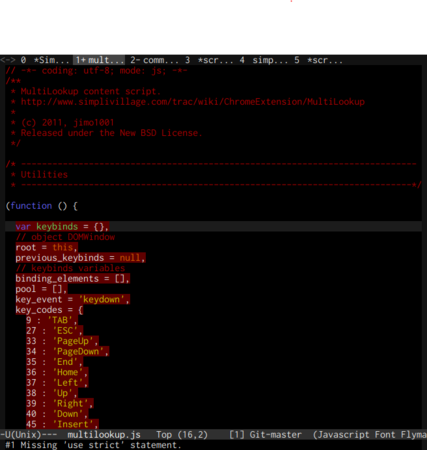Switch to tab 3 *scr...
The height and width of the screenshot is (450, 427).
pos(209,60)
